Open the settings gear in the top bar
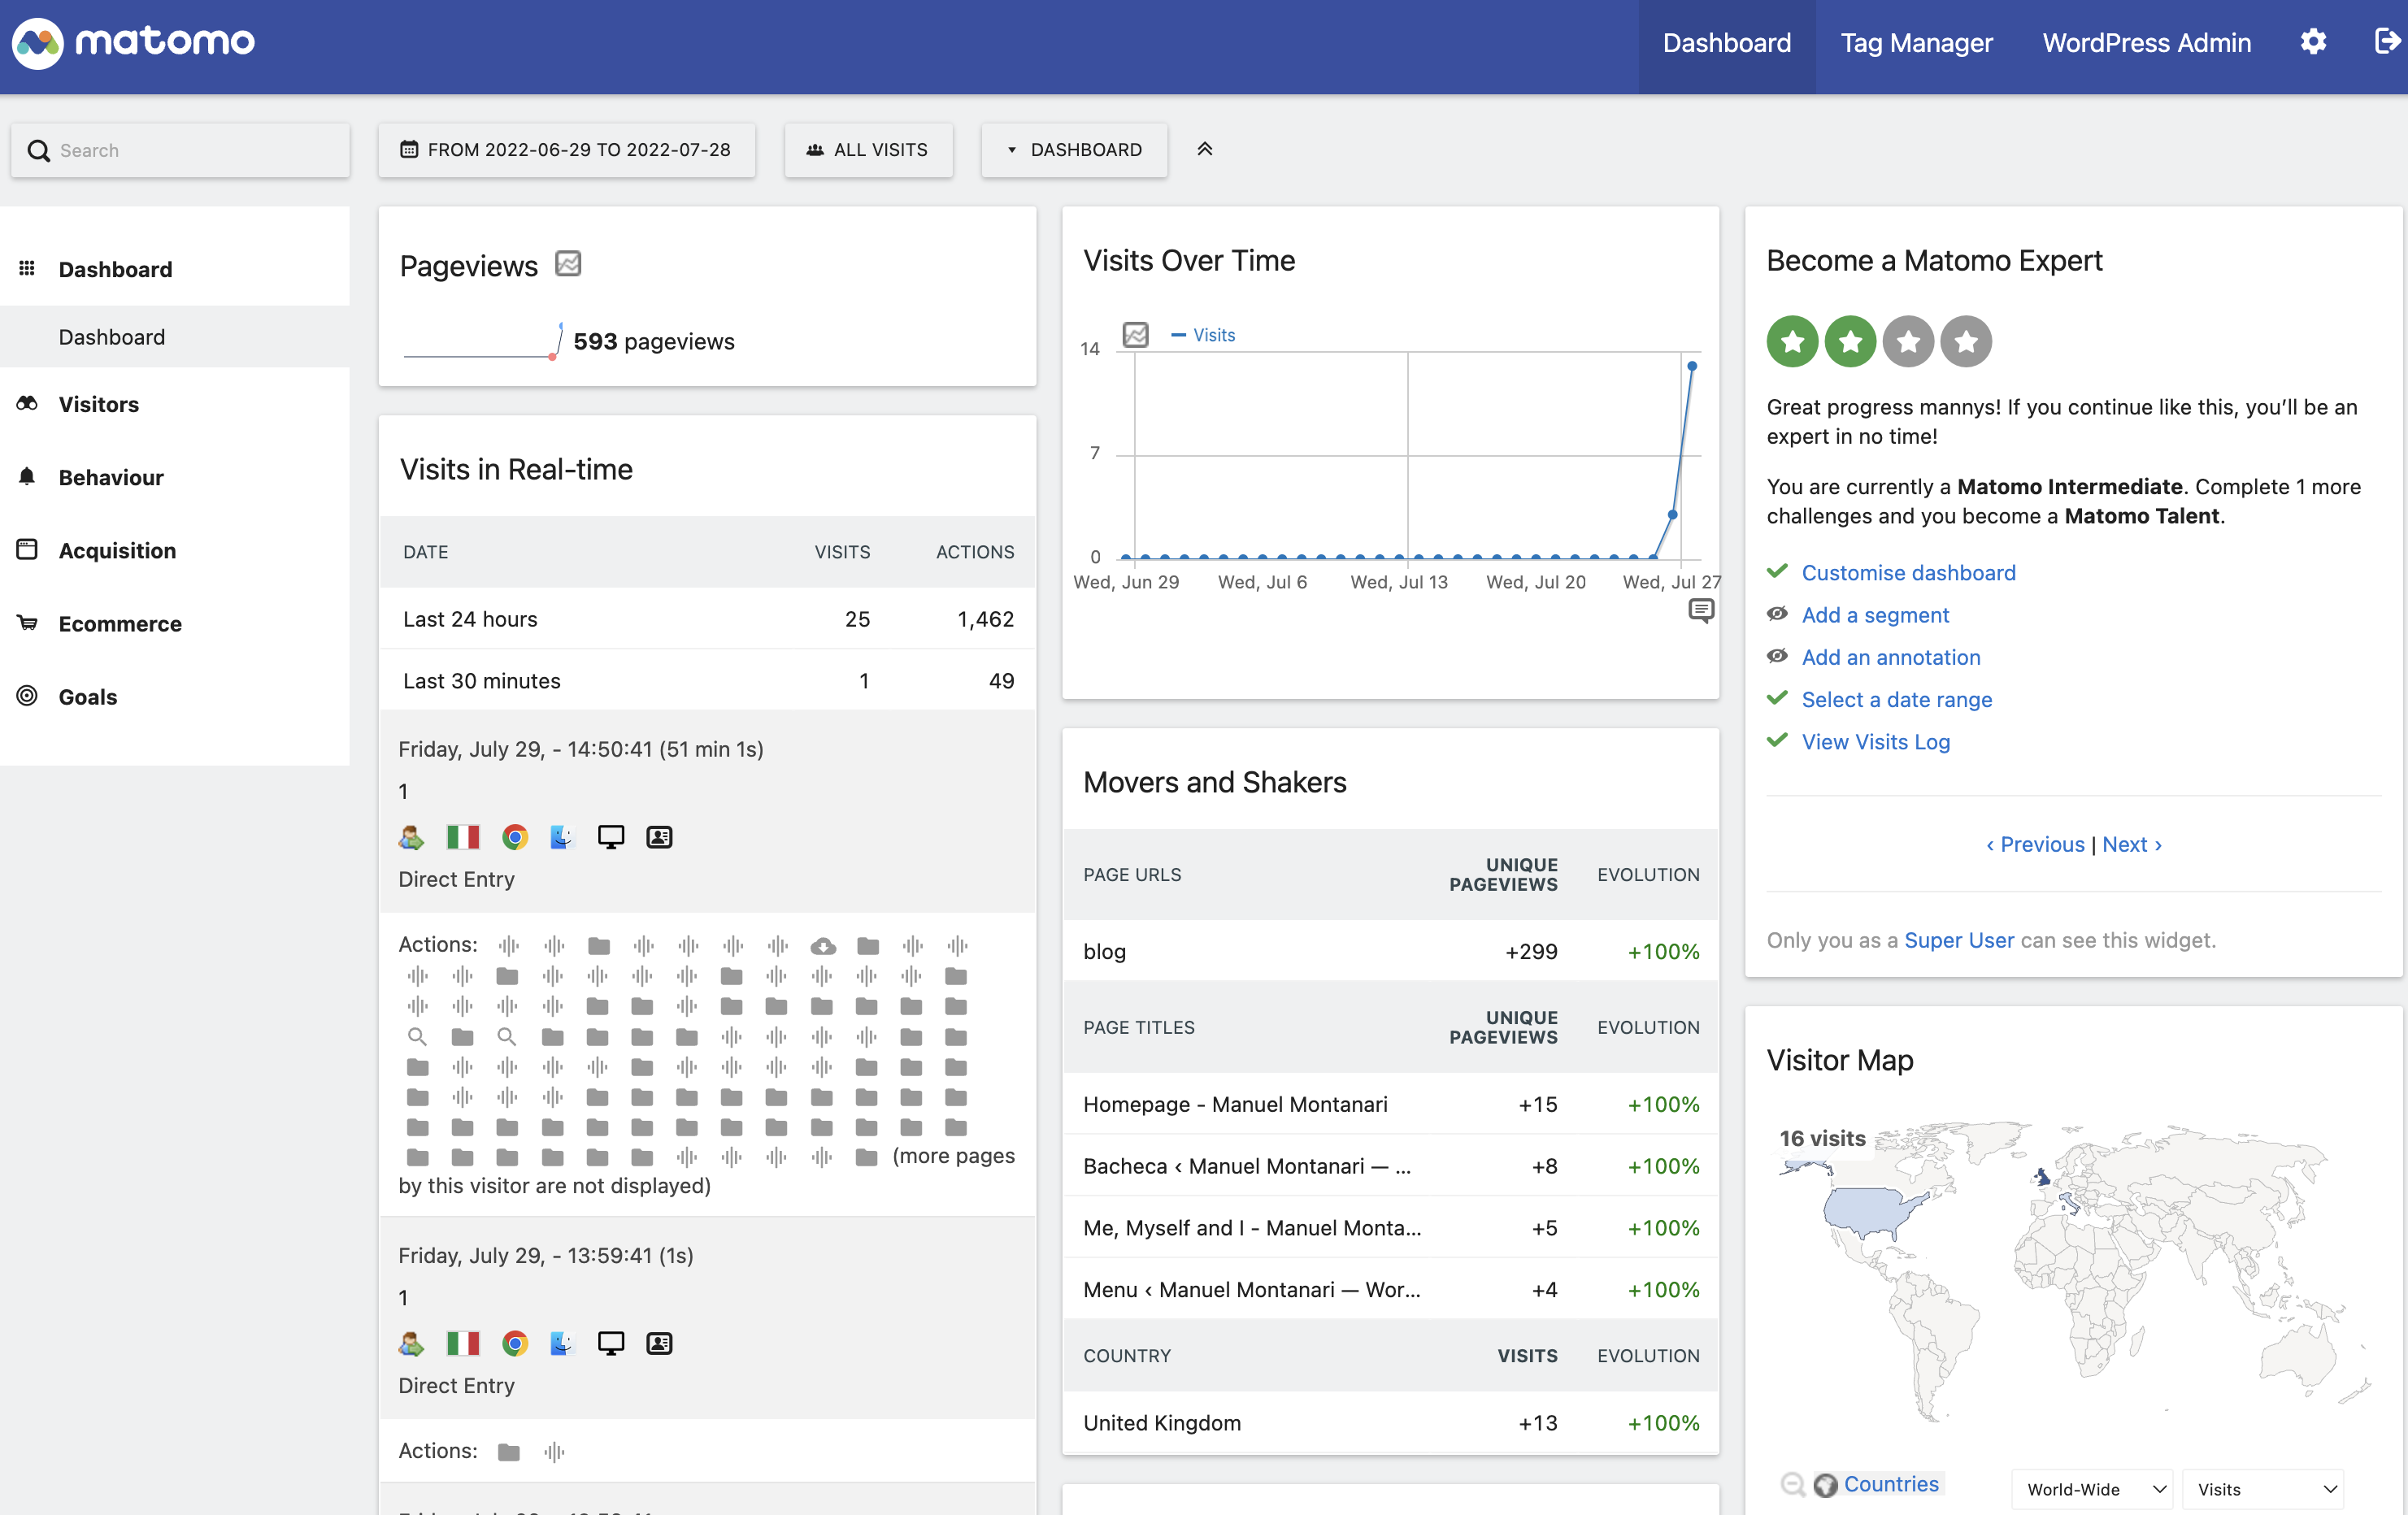 (x=2313, y=42)
